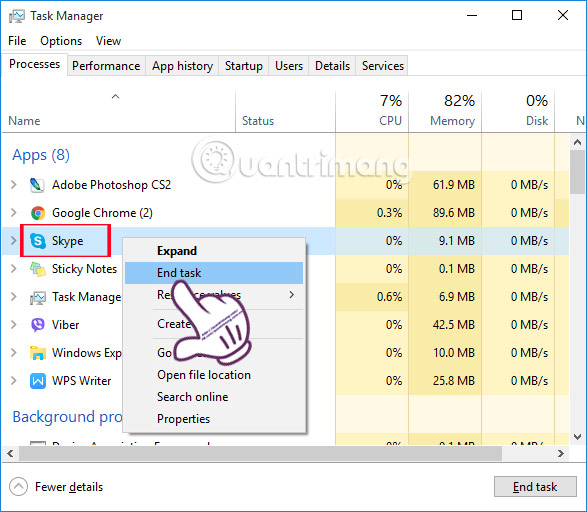
Task: Click the Task Manager row icon
Action: pos(37,297)
